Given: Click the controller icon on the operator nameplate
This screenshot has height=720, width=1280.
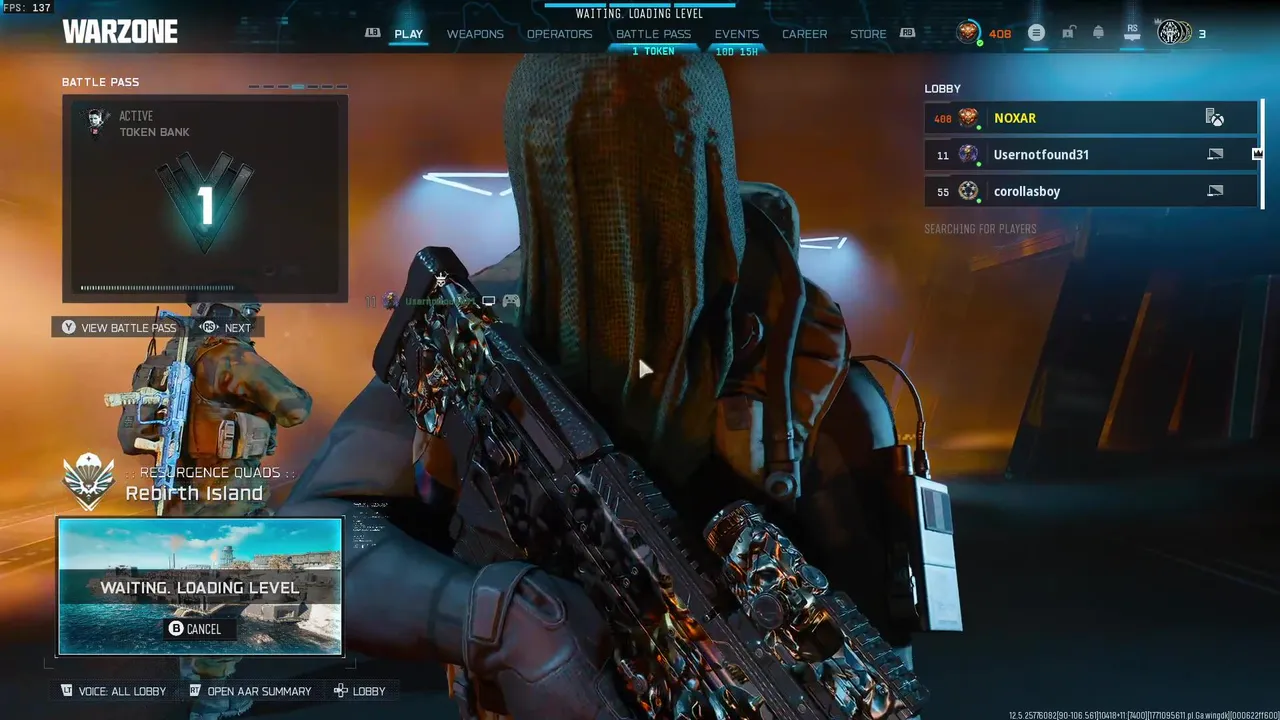Looking at the screenshot, I should click(x=511, y=301).
